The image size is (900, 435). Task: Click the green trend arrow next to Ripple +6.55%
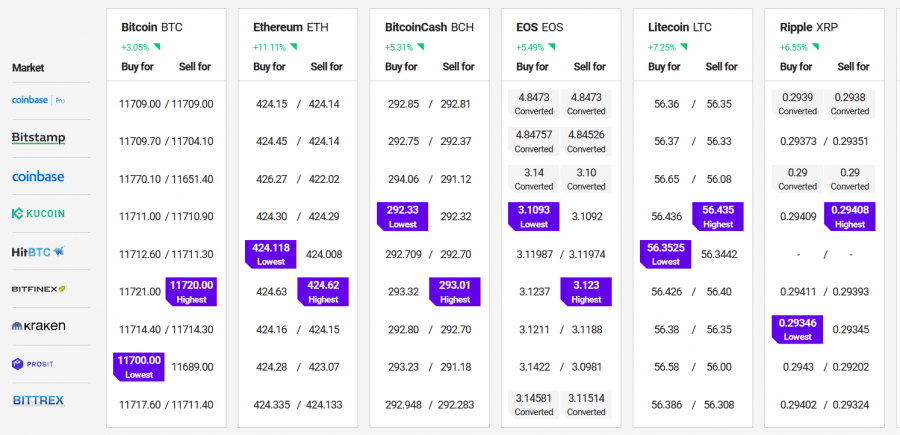(x=815, y=47)
